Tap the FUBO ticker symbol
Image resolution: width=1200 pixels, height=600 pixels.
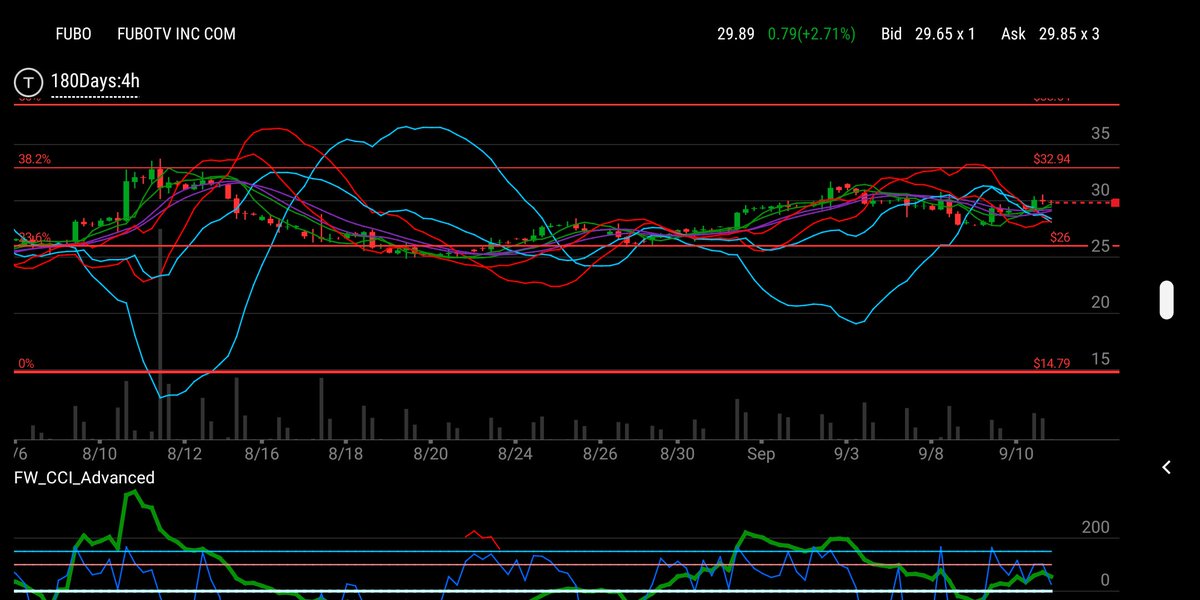[73, 34]
